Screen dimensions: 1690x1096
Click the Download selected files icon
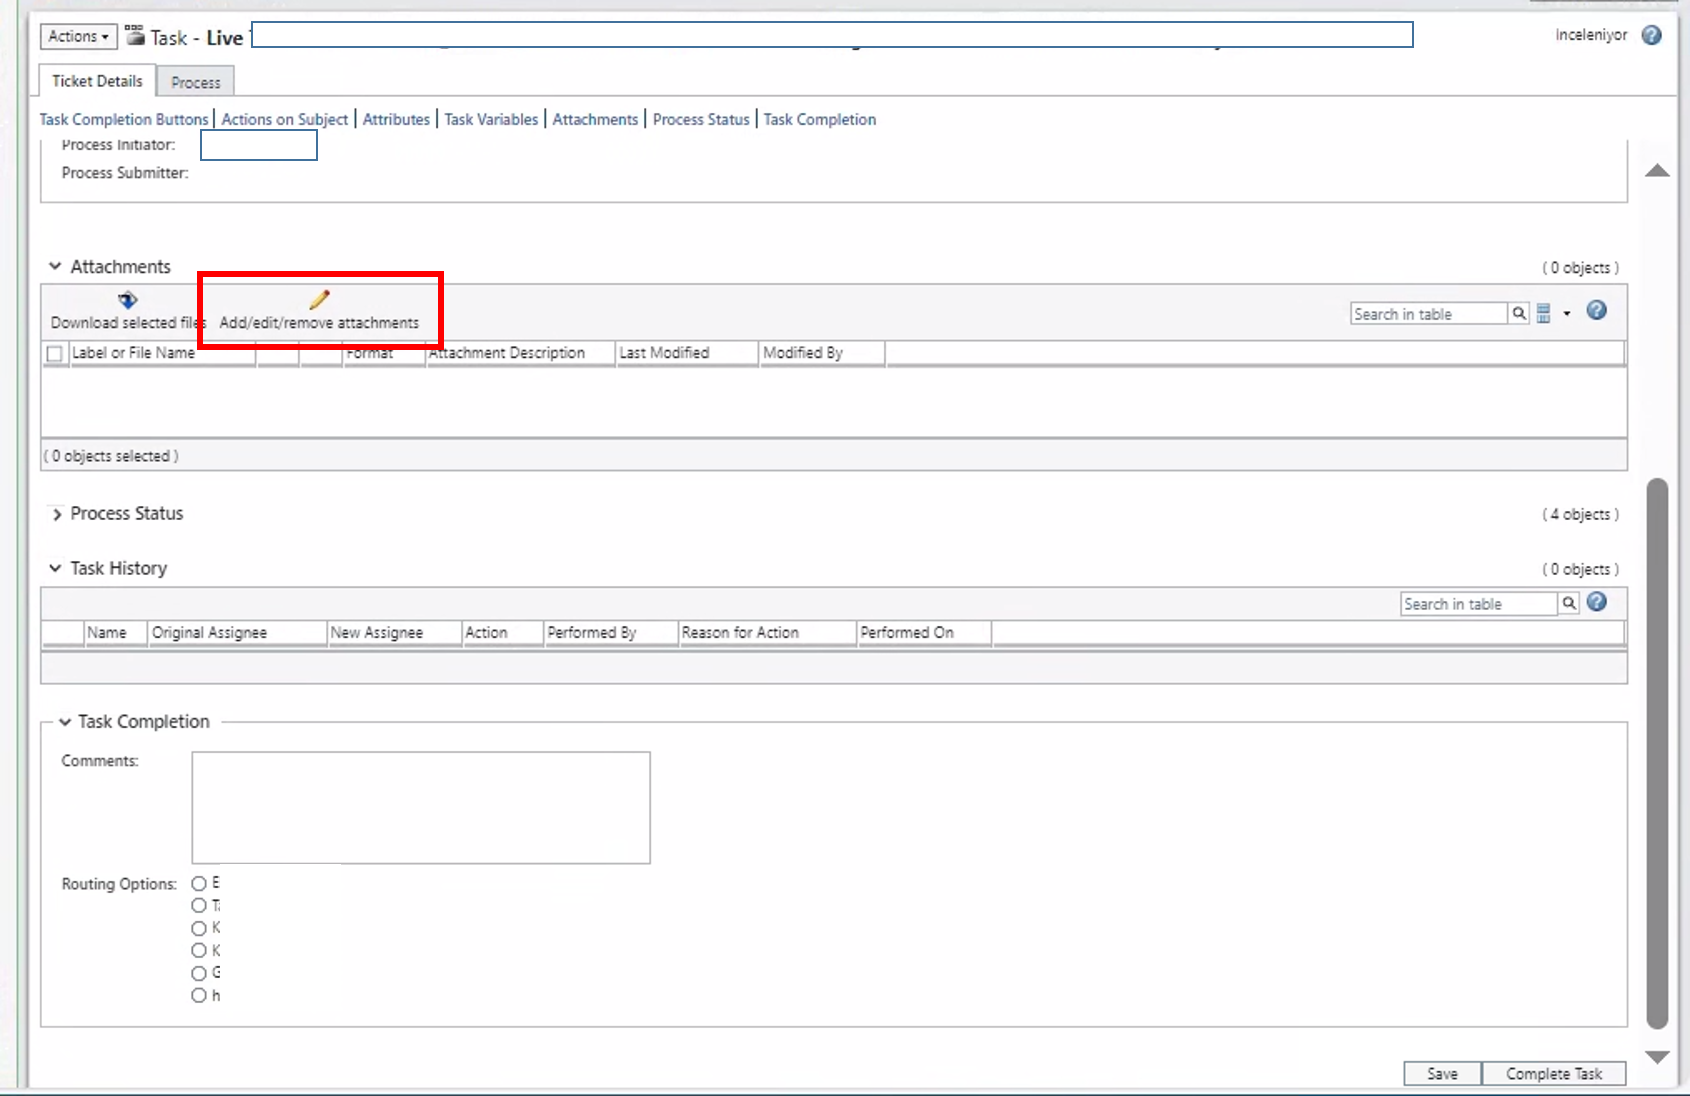point(128,299)
